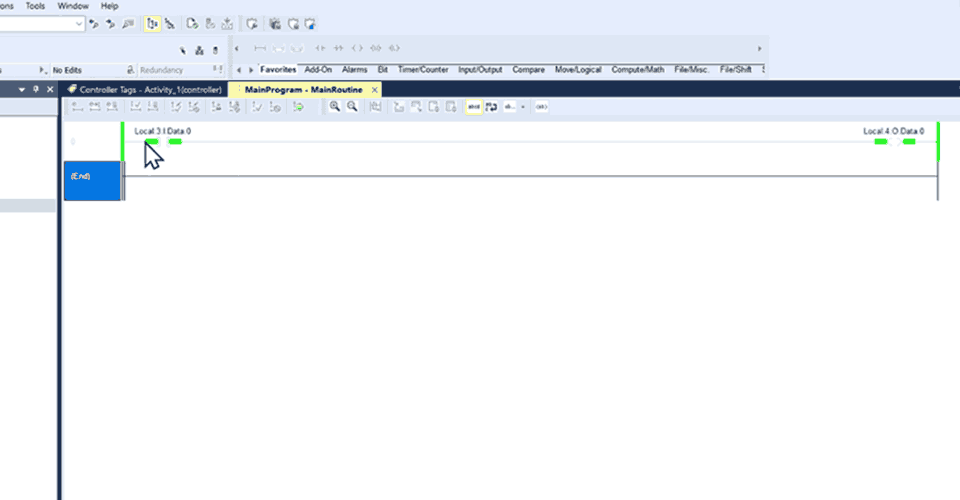
Task: Toggle the highlighted abcd tag display button
Action: click(x=474, y=106)
